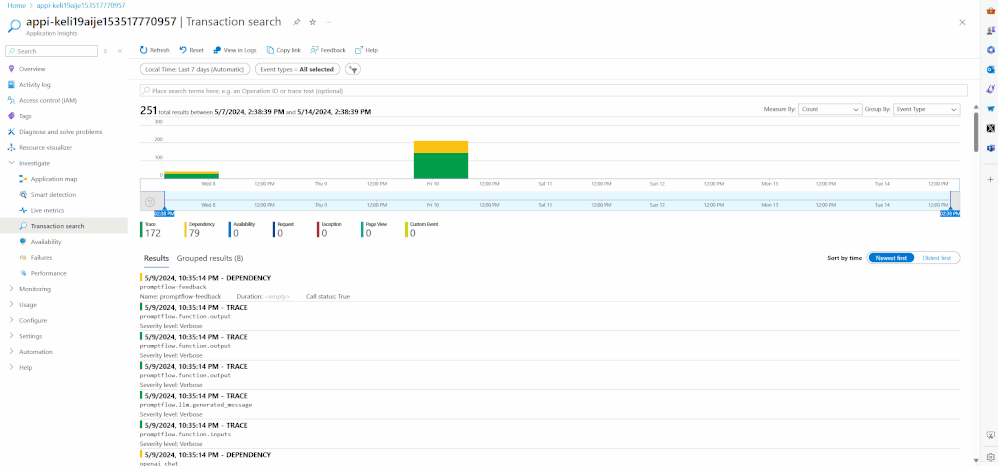Focus the sidebar Search box
Screen dimensions: 998x466
click(51, 51)
